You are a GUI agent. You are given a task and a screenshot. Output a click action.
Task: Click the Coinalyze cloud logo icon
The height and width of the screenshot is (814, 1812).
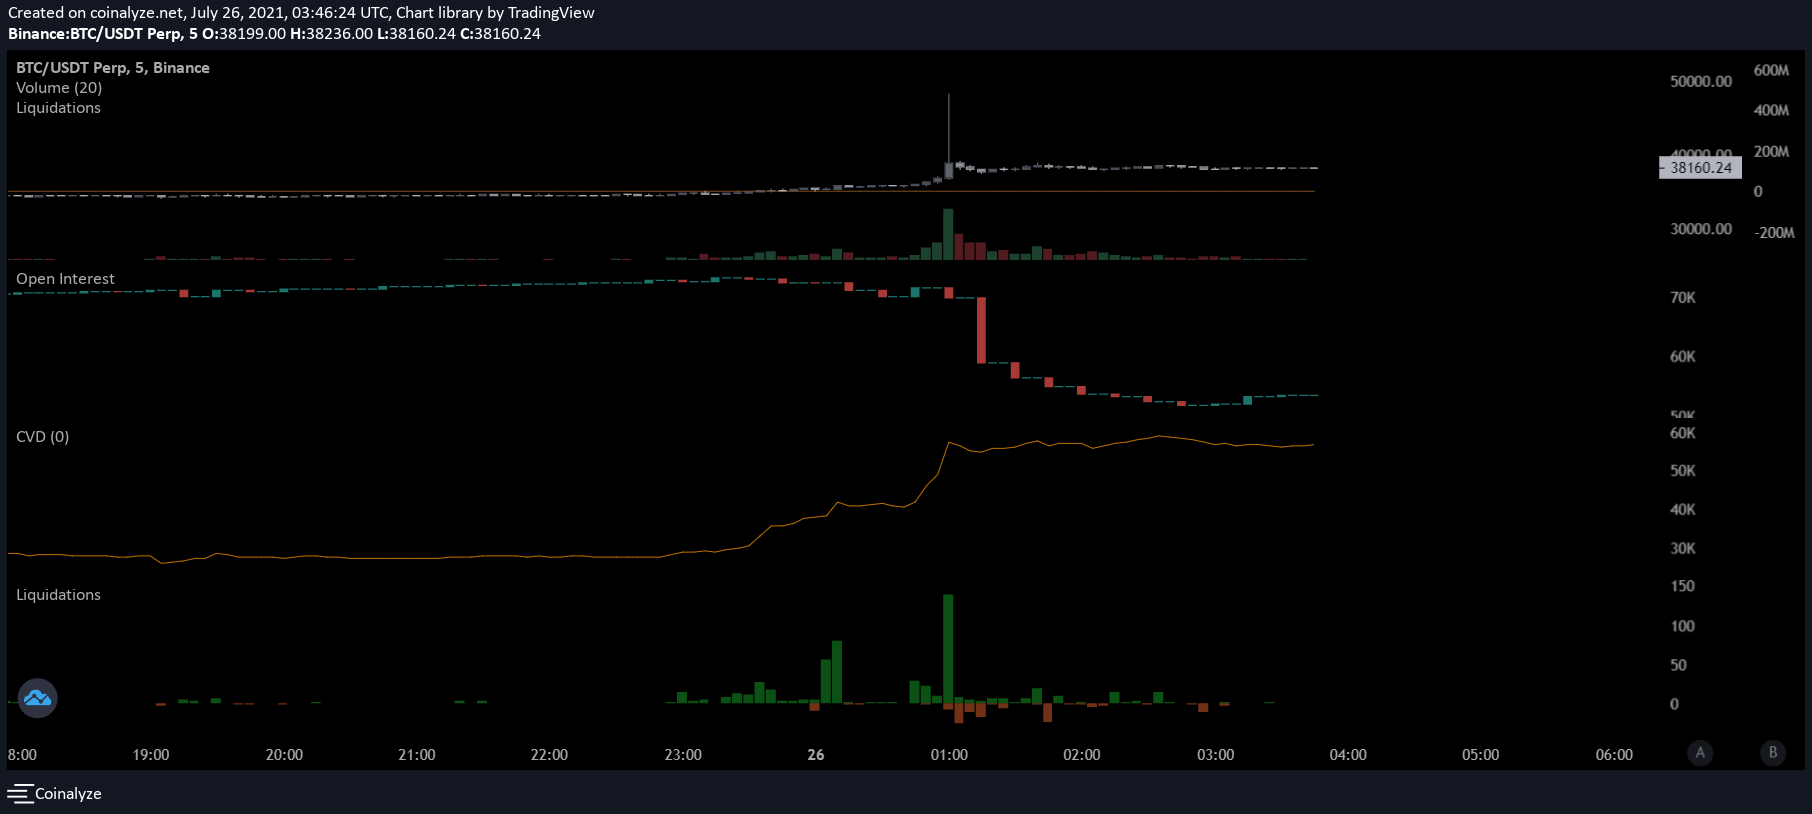pos(38,698)
